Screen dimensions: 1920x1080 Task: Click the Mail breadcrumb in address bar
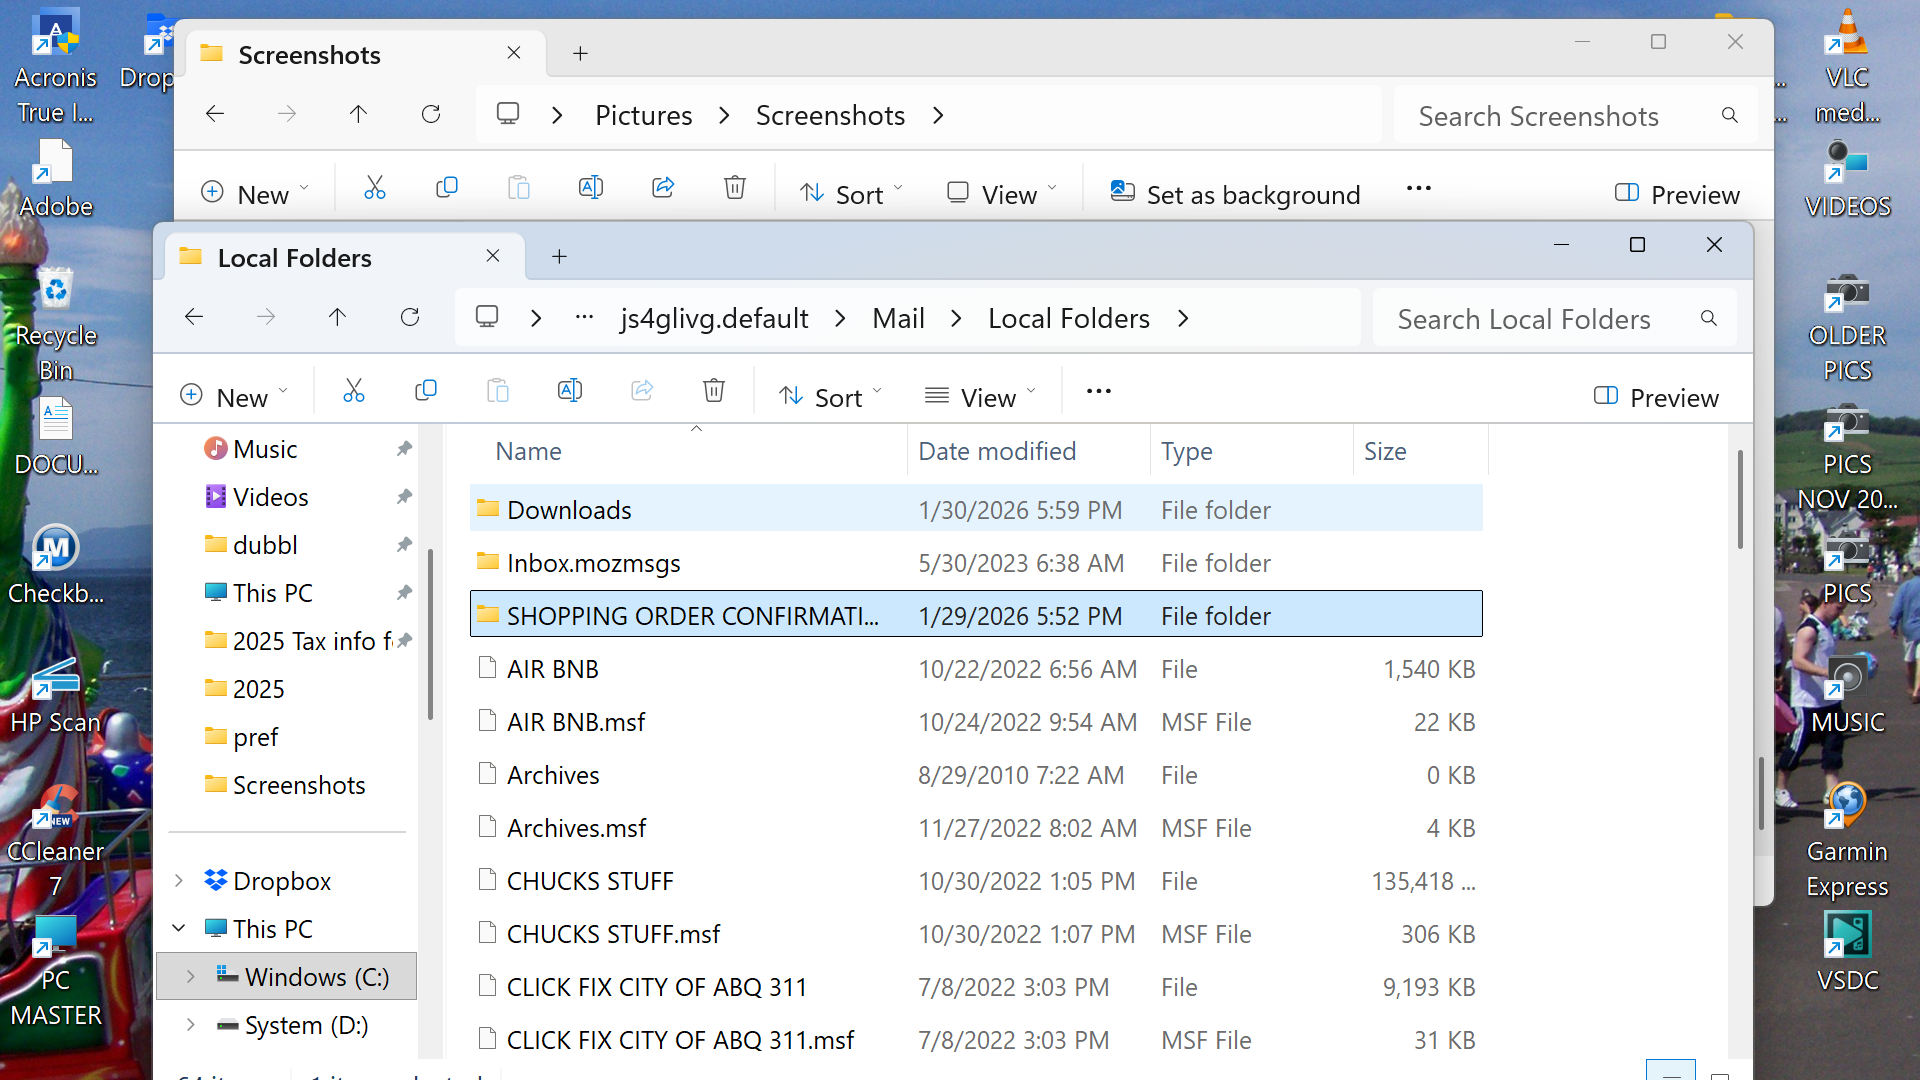(897, 318)
